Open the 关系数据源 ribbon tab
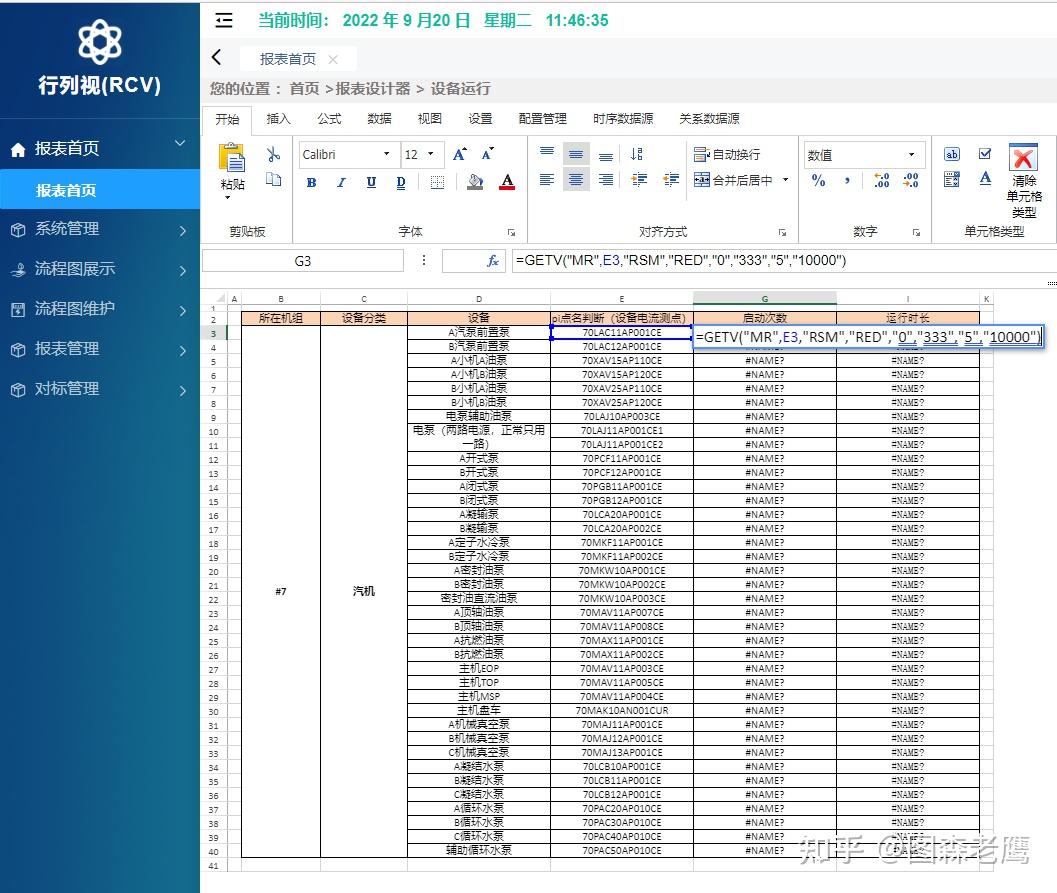Image resolution: width=1057 pixels, height=893 pixels. pyautogui.click(x=709, y=119)
